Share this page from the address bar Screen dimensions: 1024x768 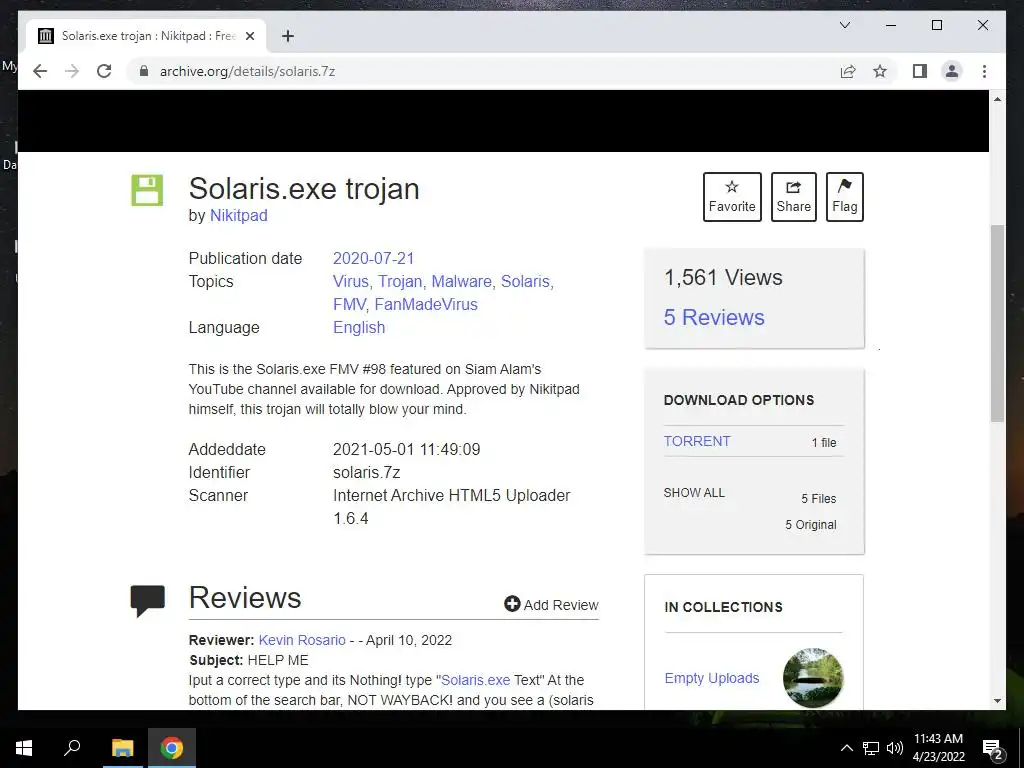[x=848, y=71]
